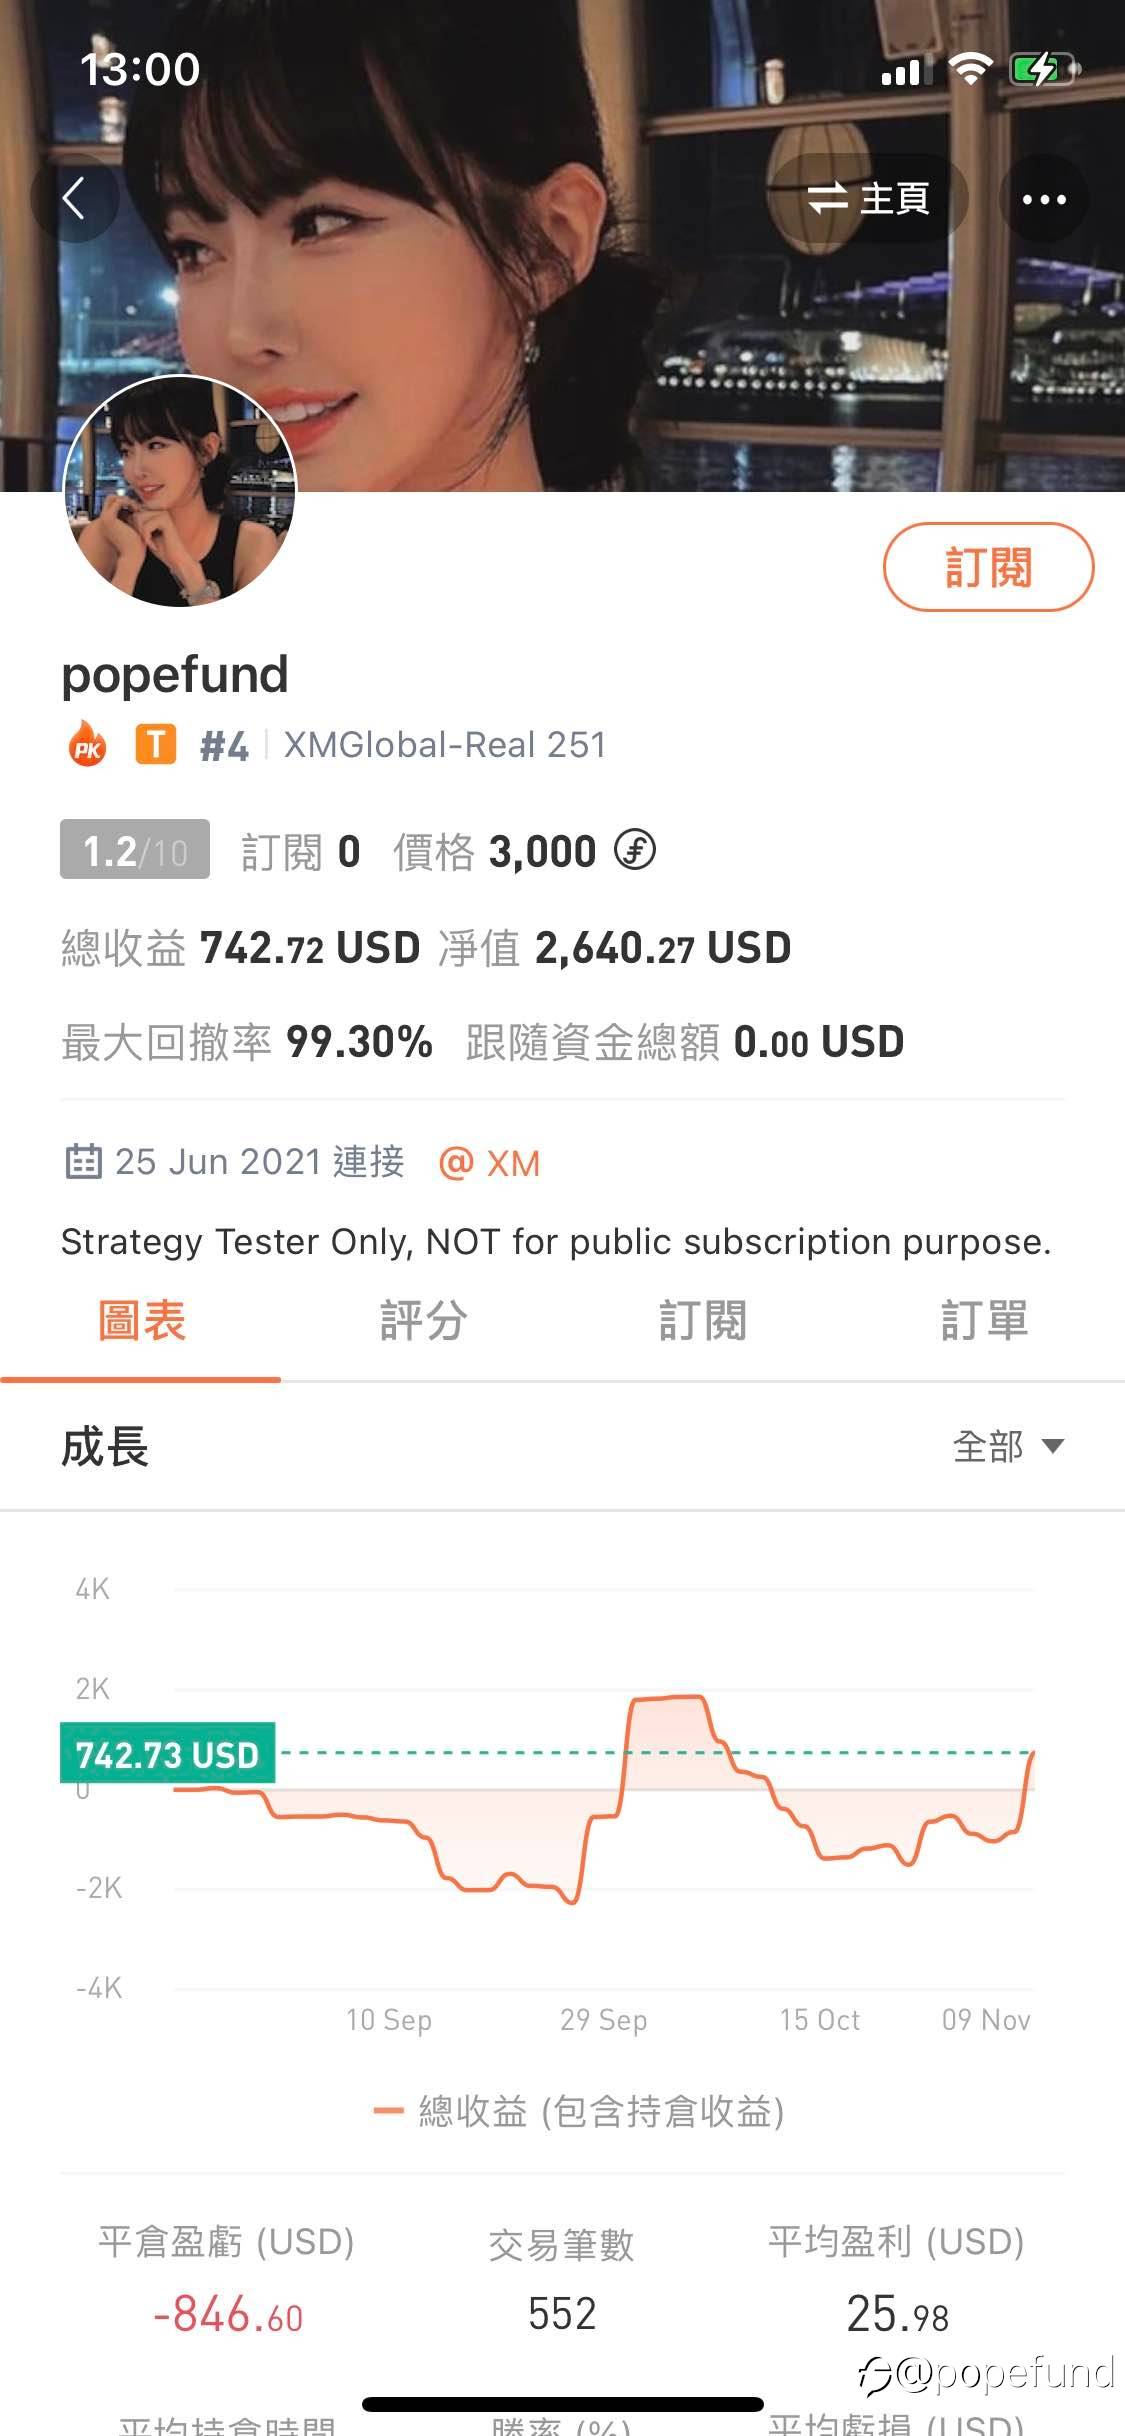Image resolution: width=1125 pixels, height=2436 pixels.
Task: Tap the 1.2/10 rating score badge
Action: click(x=135, y=850)
